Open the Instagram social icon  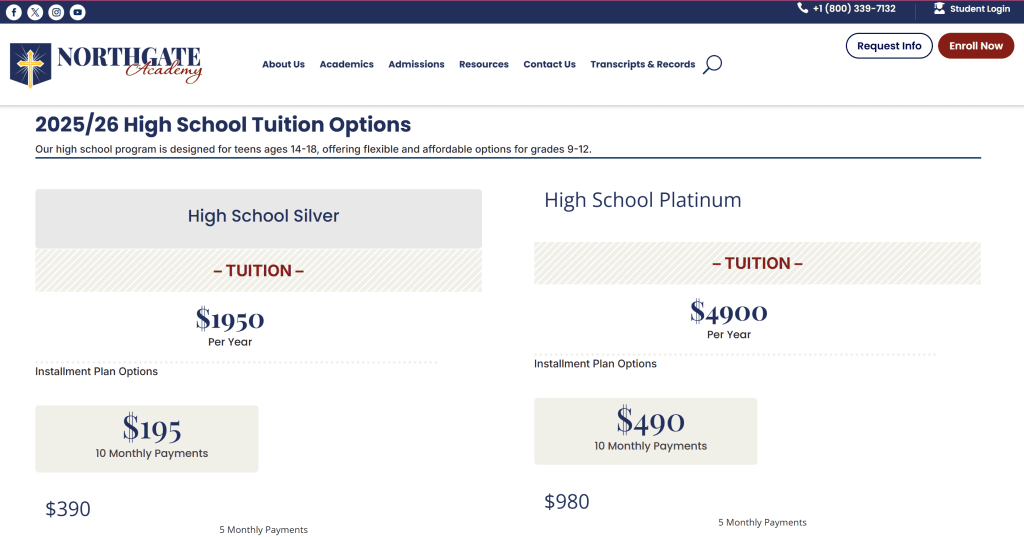(x=56, y=12)
